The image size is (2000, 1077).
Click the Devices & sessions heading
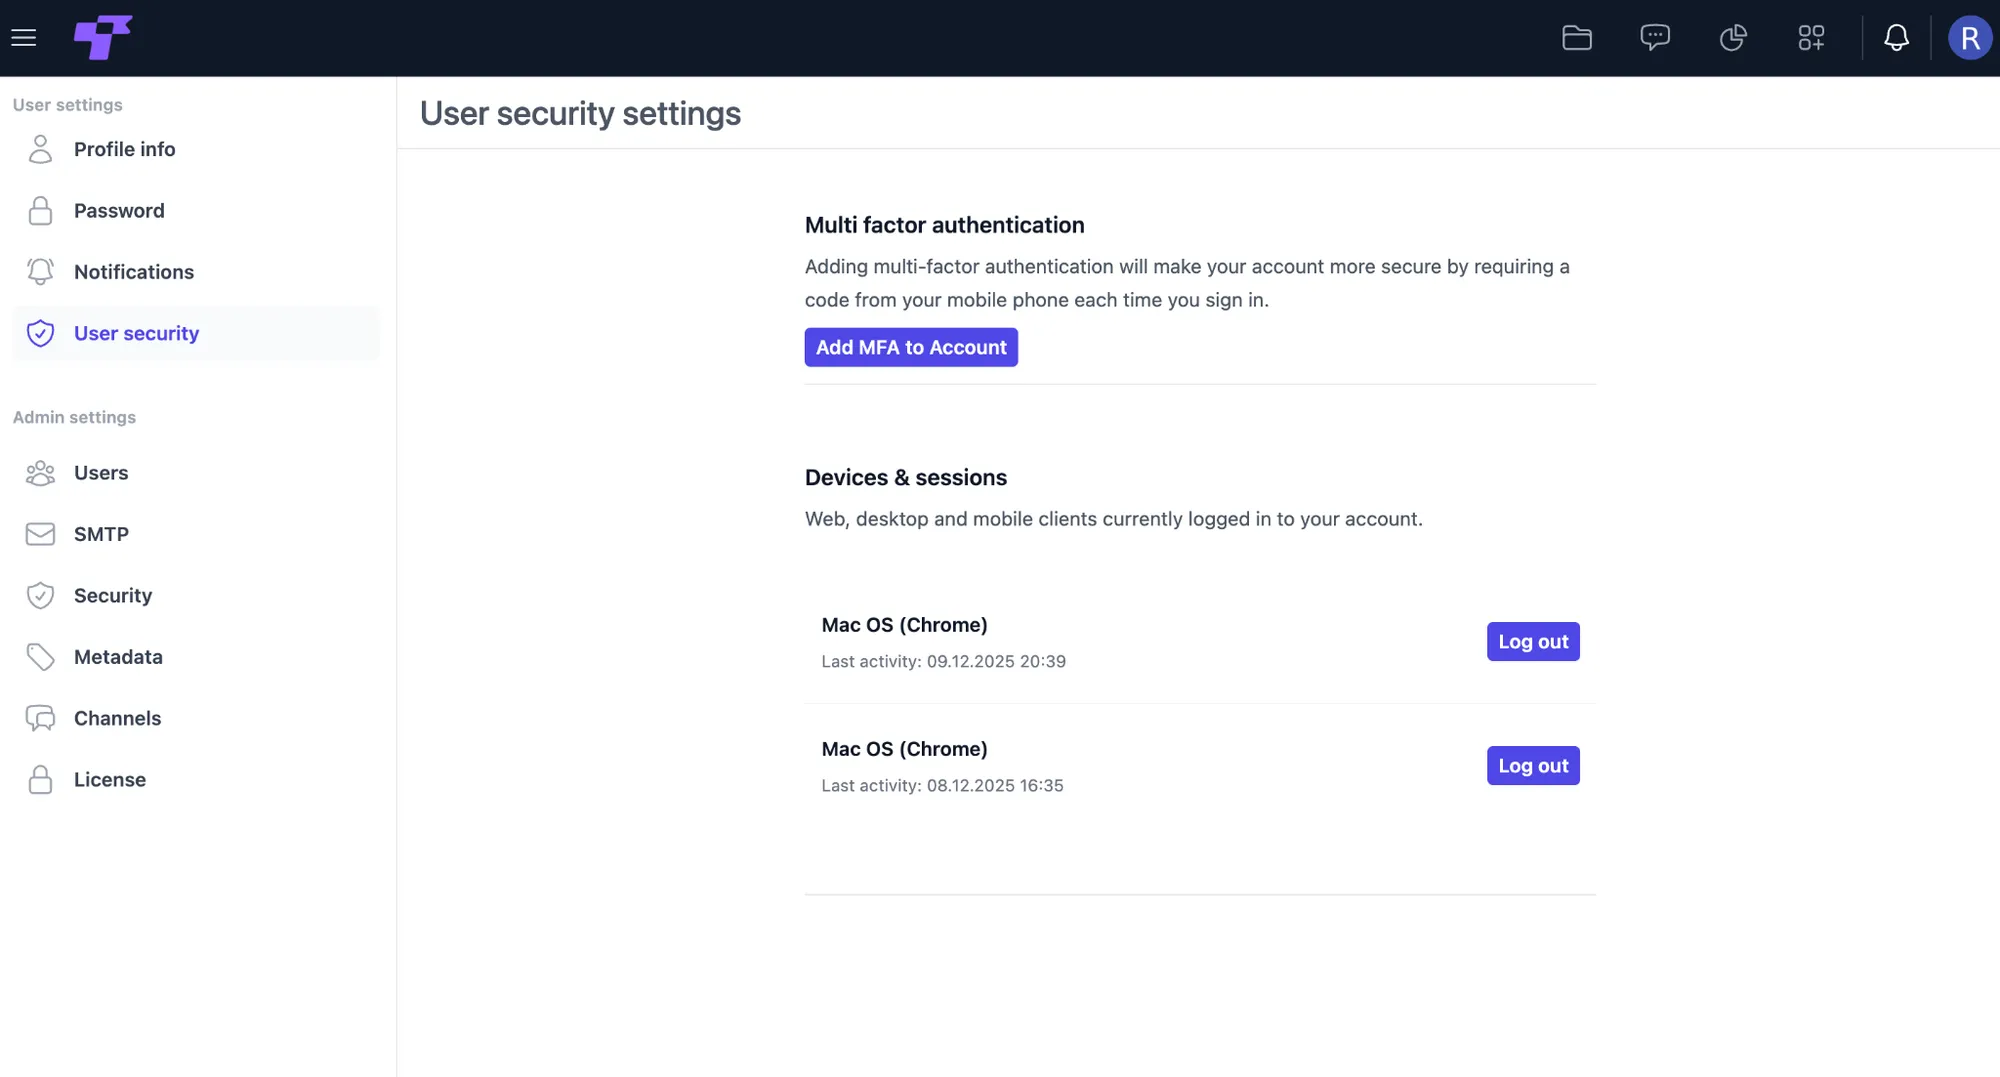pyautogui.click(x=906, y=477)
